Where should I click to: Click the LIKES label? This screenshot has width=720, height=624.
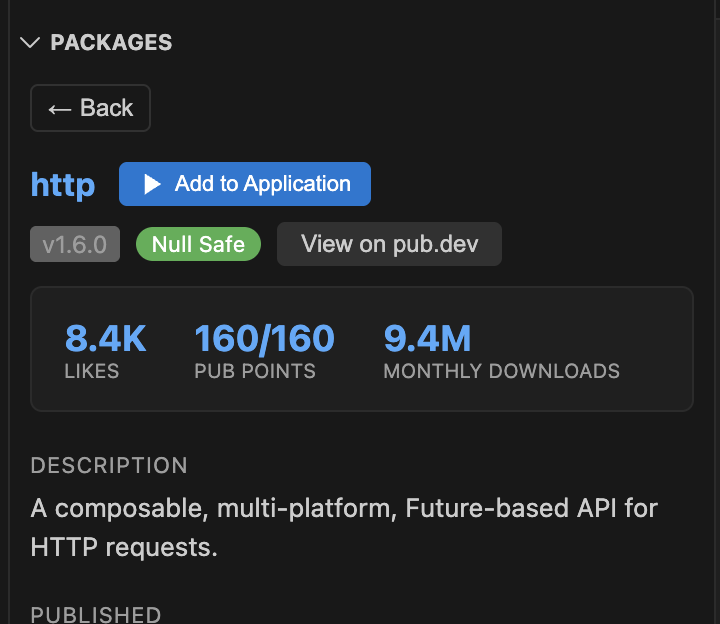click(92, 371)
